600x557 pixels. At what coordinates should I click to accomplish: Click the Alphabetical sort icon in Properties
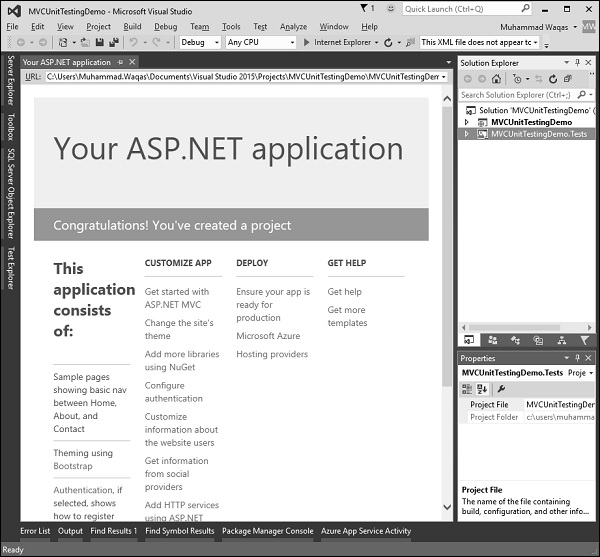(x=482, y=389)
